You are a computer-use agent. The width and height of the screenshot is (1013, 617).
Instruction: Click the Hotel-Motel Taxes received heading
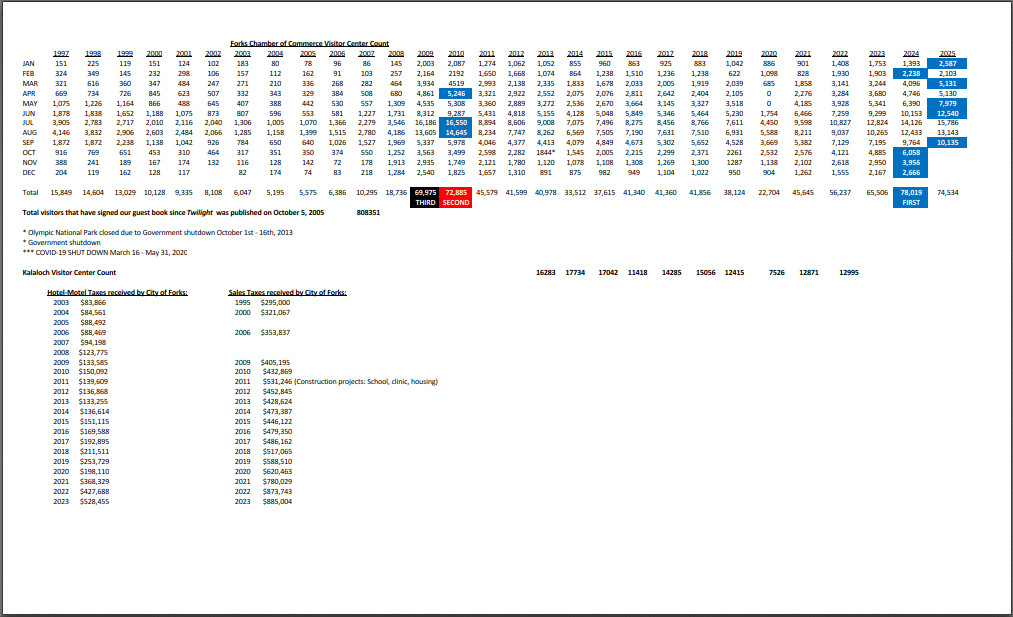[x=118, y=292]
